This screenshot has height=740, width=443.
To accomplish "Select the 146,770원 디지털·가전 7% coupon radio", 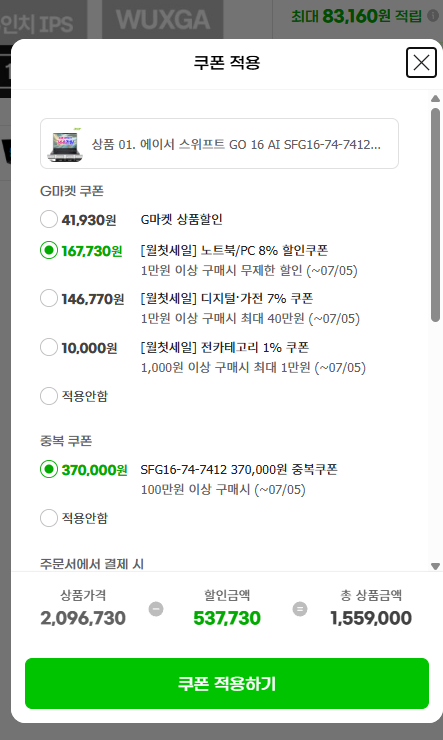I will click(x=49, y=298).
